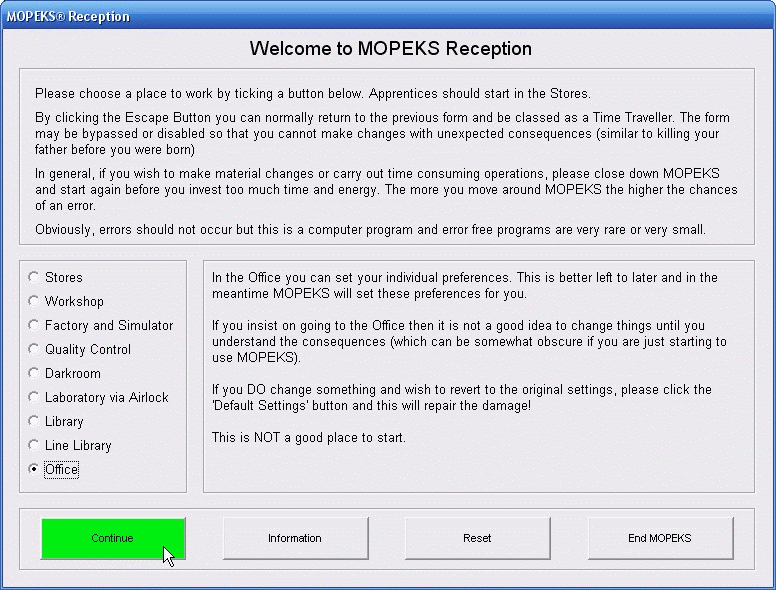The height and width of the screenshot is (590, 776).
Task: Click the paragraph starting 'By clicking the Escape Button'
Action: point(382,133)
